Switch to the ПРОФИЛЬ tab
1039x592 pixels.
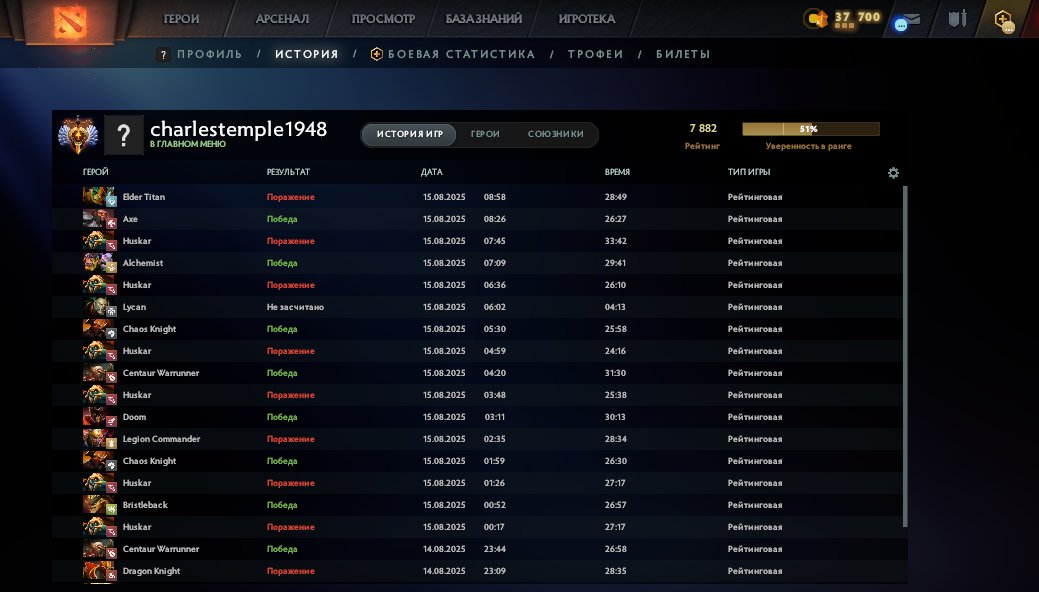209,54
